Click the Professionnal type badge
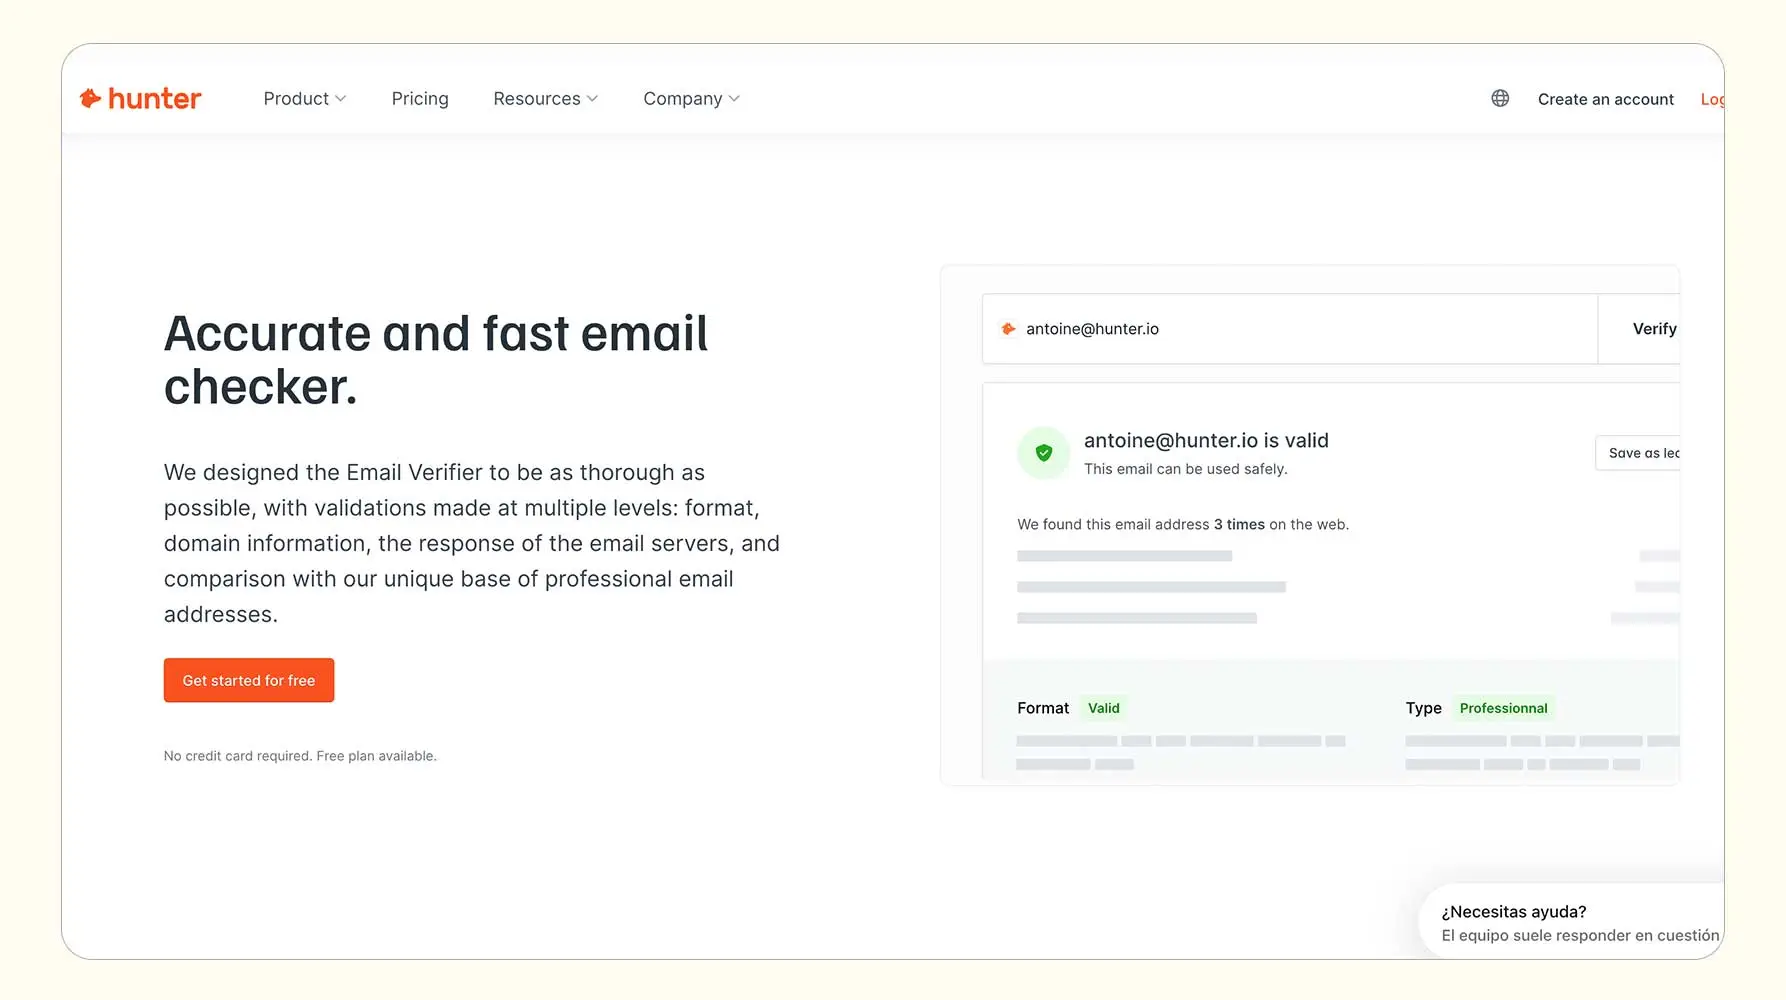 click(x=1503, y=708)
